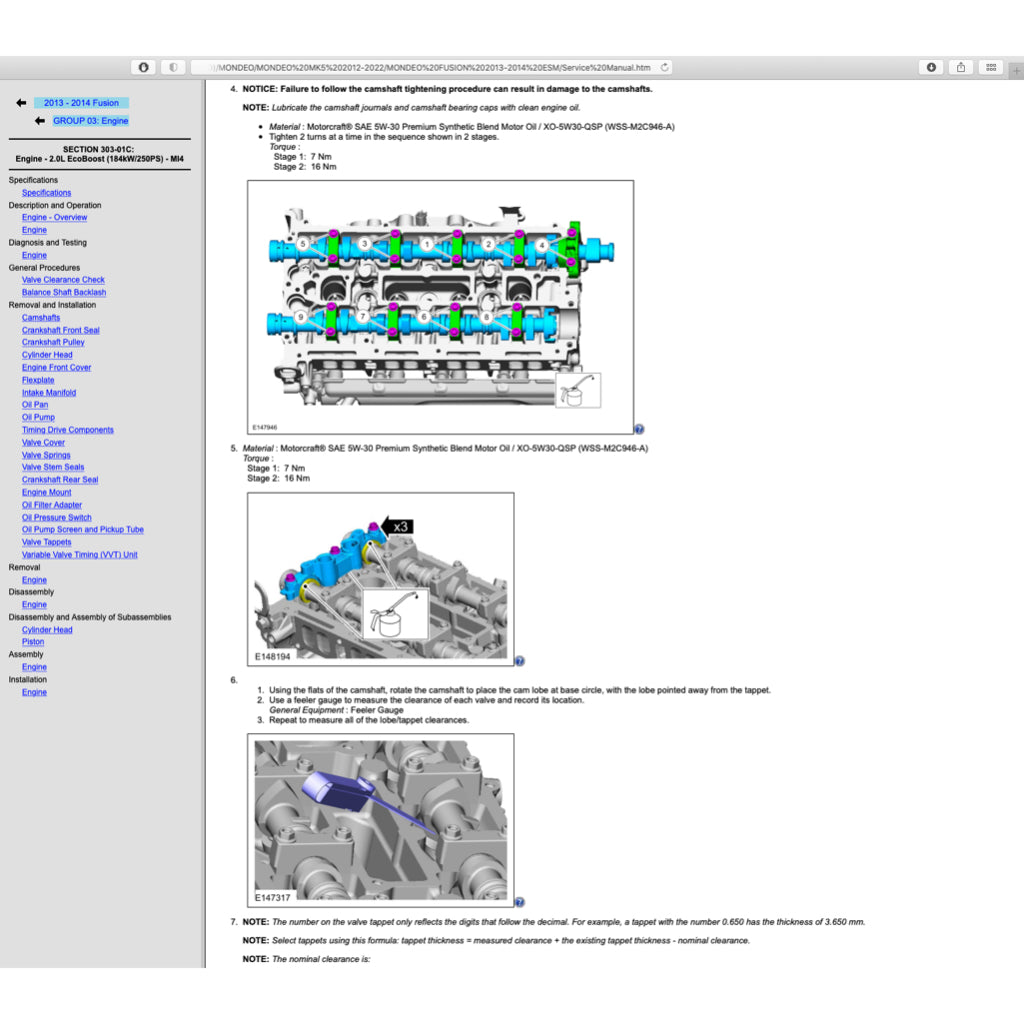Viewport: 1024px width, 1024px height.
Task: Select Variable Valve Timing (VVT) Unit link
Action: [x=80, y=555]
